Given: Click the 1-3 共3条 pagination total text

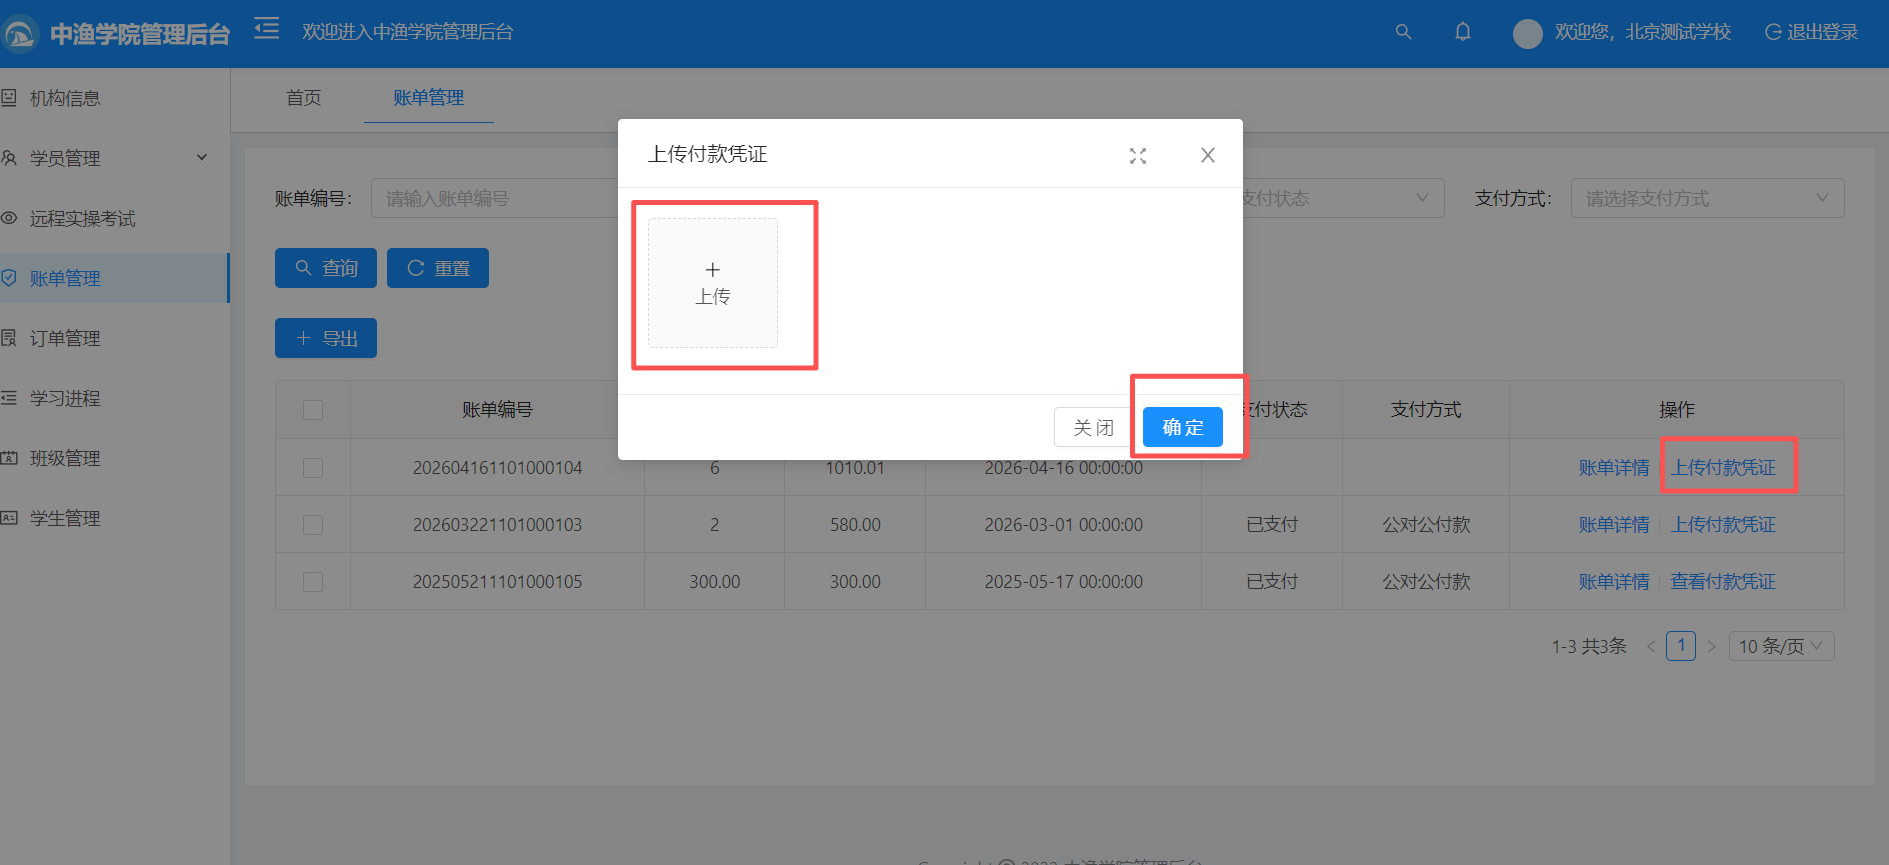Looking at the screenshot, I should pyautogui.click(x=1589, y=647).
